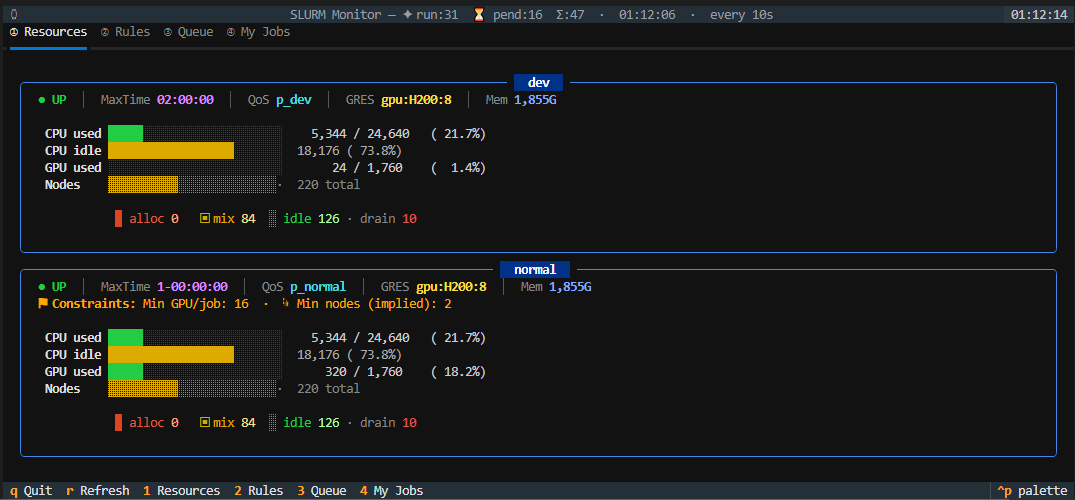Click Mem 1,855G in normal panel
Viewport: 1075px width, 500px height.
point(556,287)
